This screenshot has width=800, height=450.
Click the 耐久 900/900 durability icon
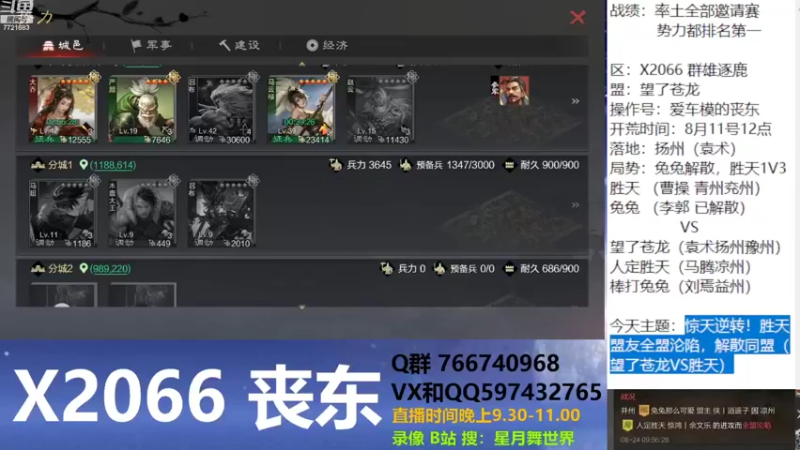click(509, 165)
